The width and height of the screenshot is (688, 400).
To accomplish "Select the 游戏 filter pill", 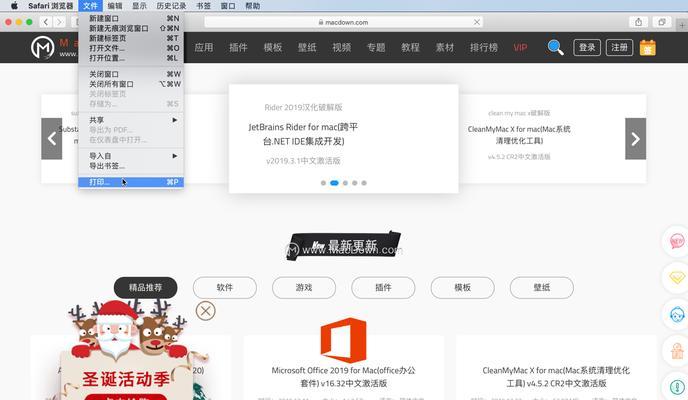I will (304, 288).
